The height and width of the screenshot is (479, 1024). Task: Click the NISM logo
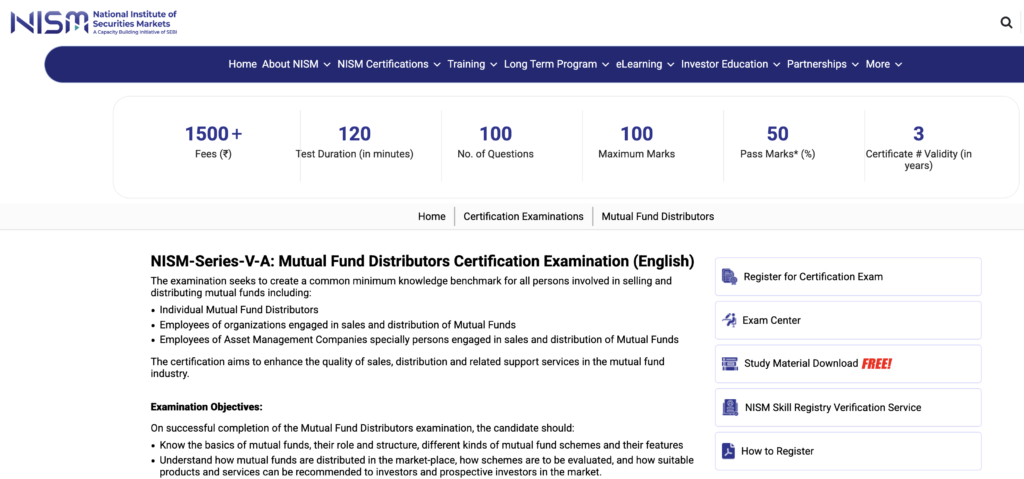click(x=94, y=21)
